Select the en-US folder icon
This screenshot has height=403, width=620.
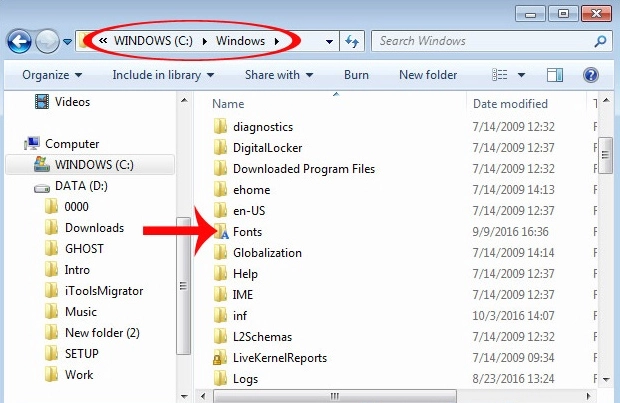click(220, 210)
